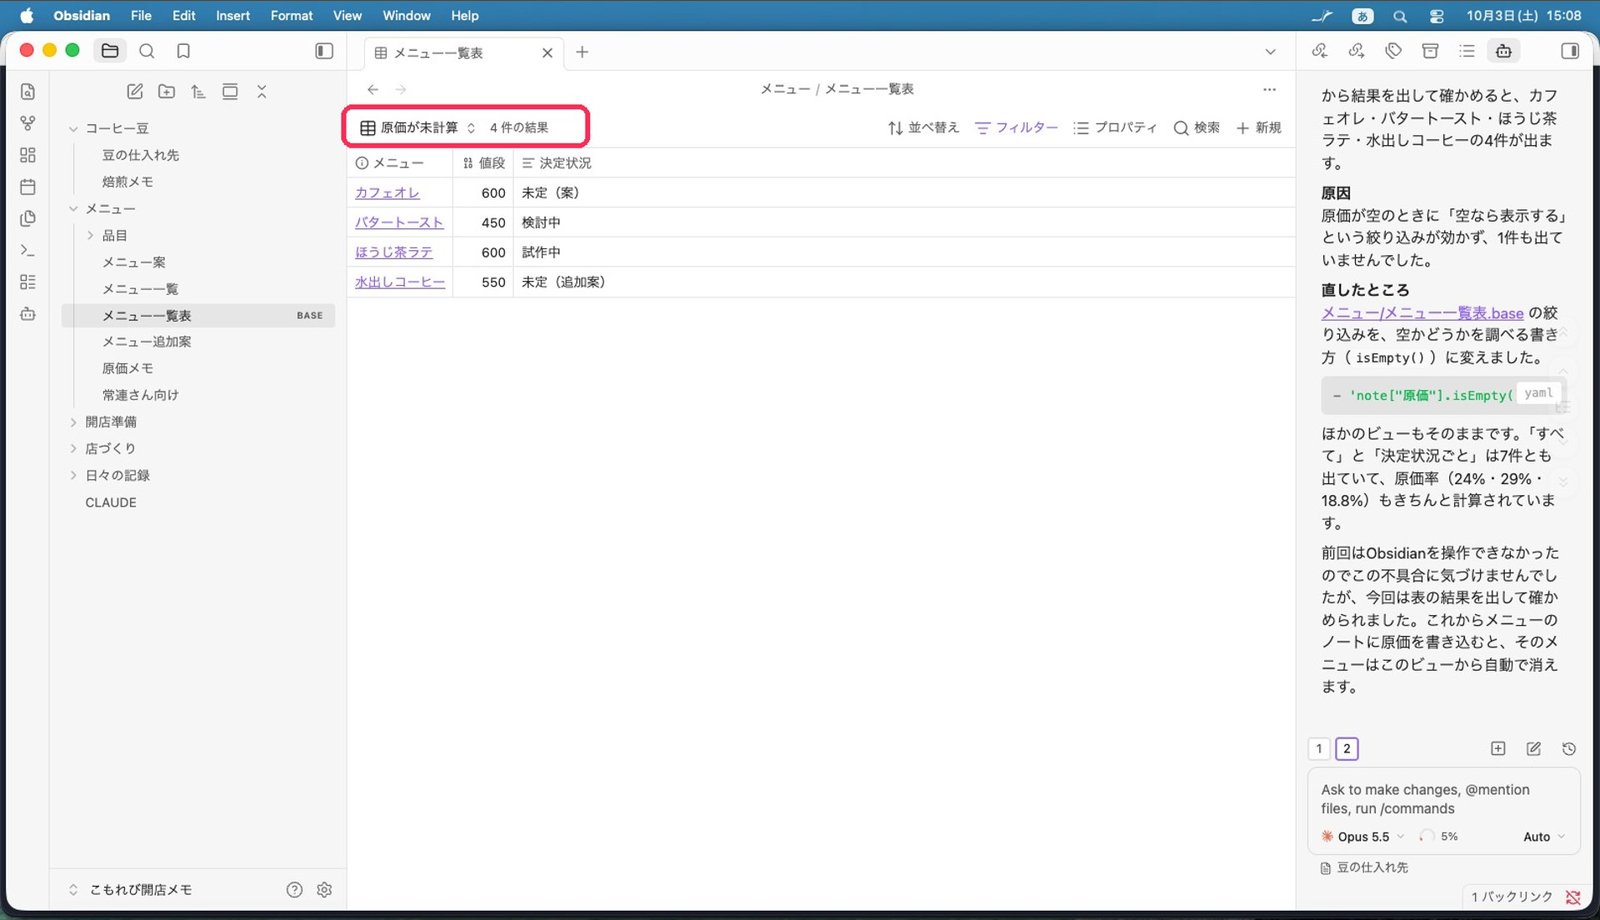Screen dimensions: 1600x920
Task: Expand the 日々の記録 folder
Action: (73, 476)
